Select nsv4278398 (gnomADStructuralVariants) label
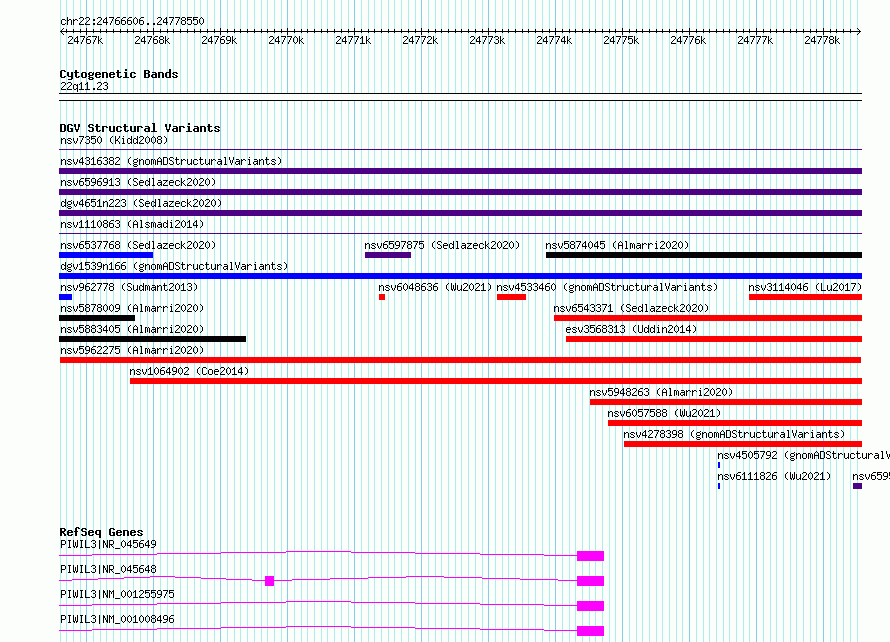The height and width of the screenshot is (642, 890). [x=734, y=434]
